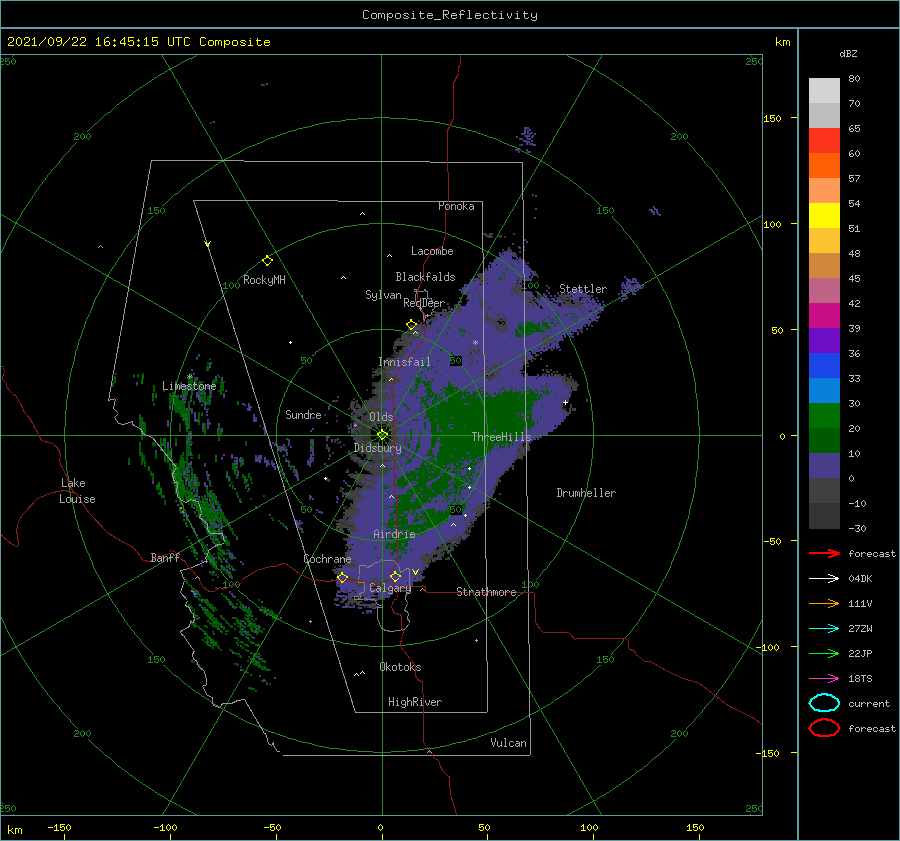
Task: Pick the green 22JP arrow icon
Action: (824, 653)
